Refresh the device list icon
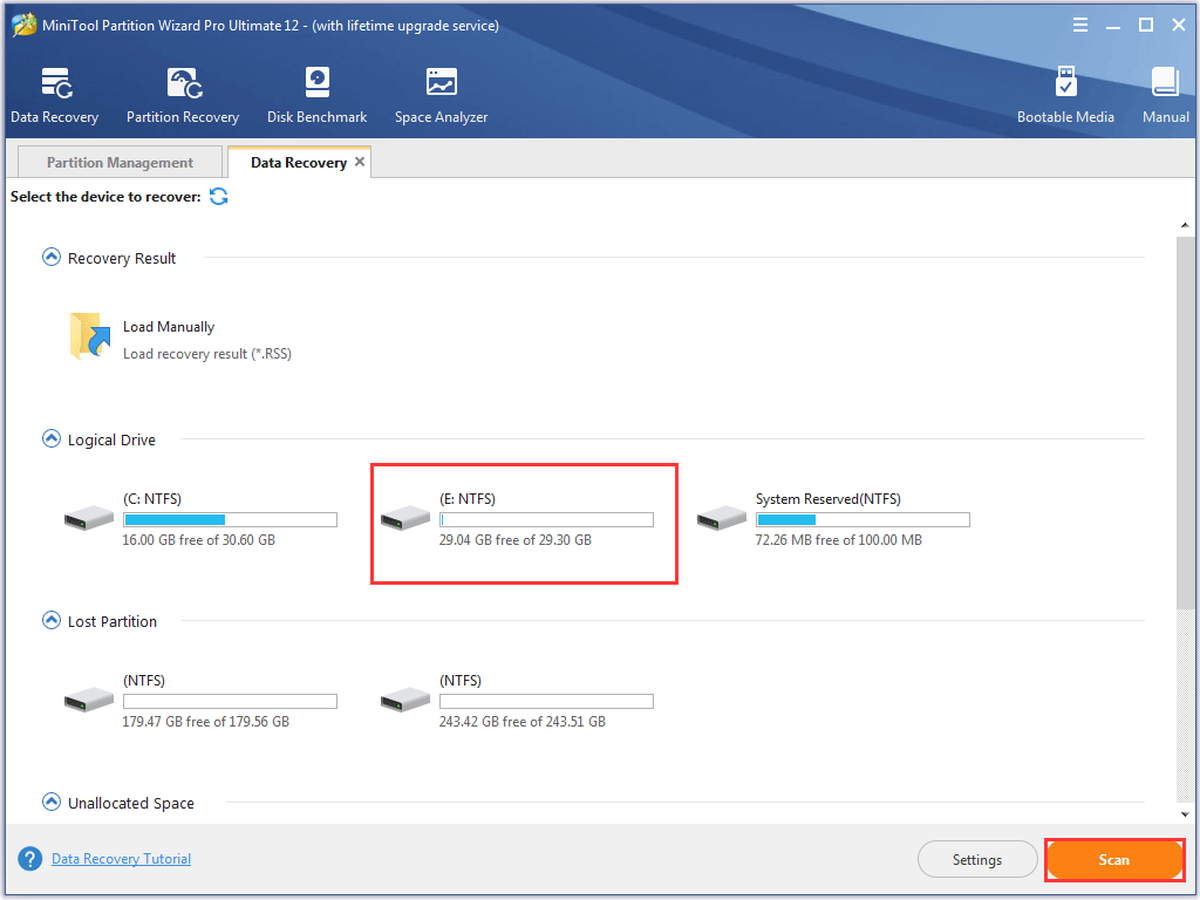The height and width of the screenshot is (900, 1200). click(x=218, y=196)
